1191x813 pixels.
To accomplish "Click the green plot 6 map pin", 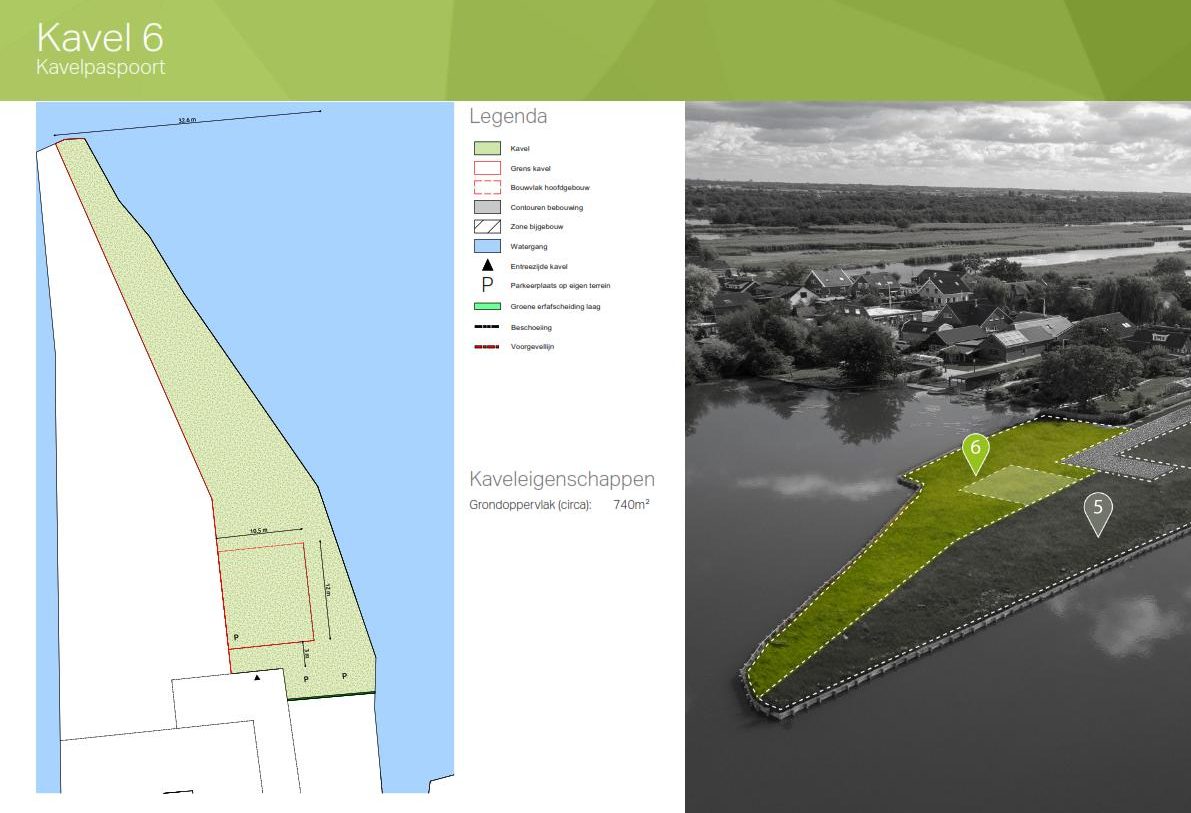I will tap(975, 452).
